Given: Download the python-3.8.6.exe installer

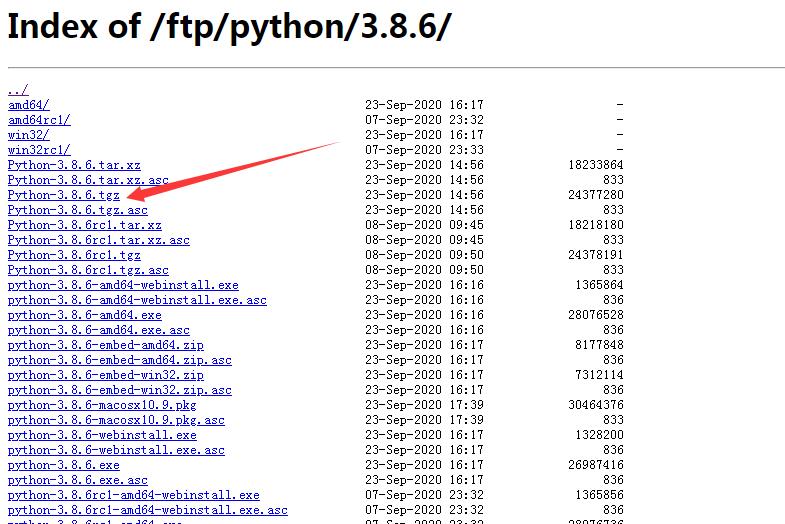Looking at the screenshot, I should click(64, 465).
